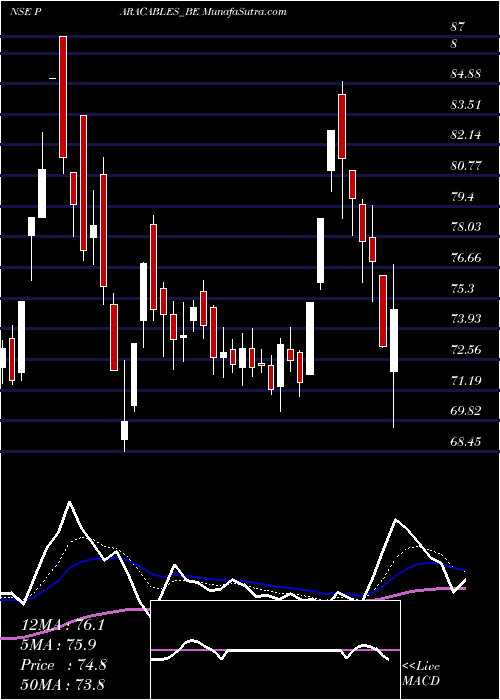Click inside the boxed Live MACD inset chart
Viewport: 500px width, 700px height.
275,650
